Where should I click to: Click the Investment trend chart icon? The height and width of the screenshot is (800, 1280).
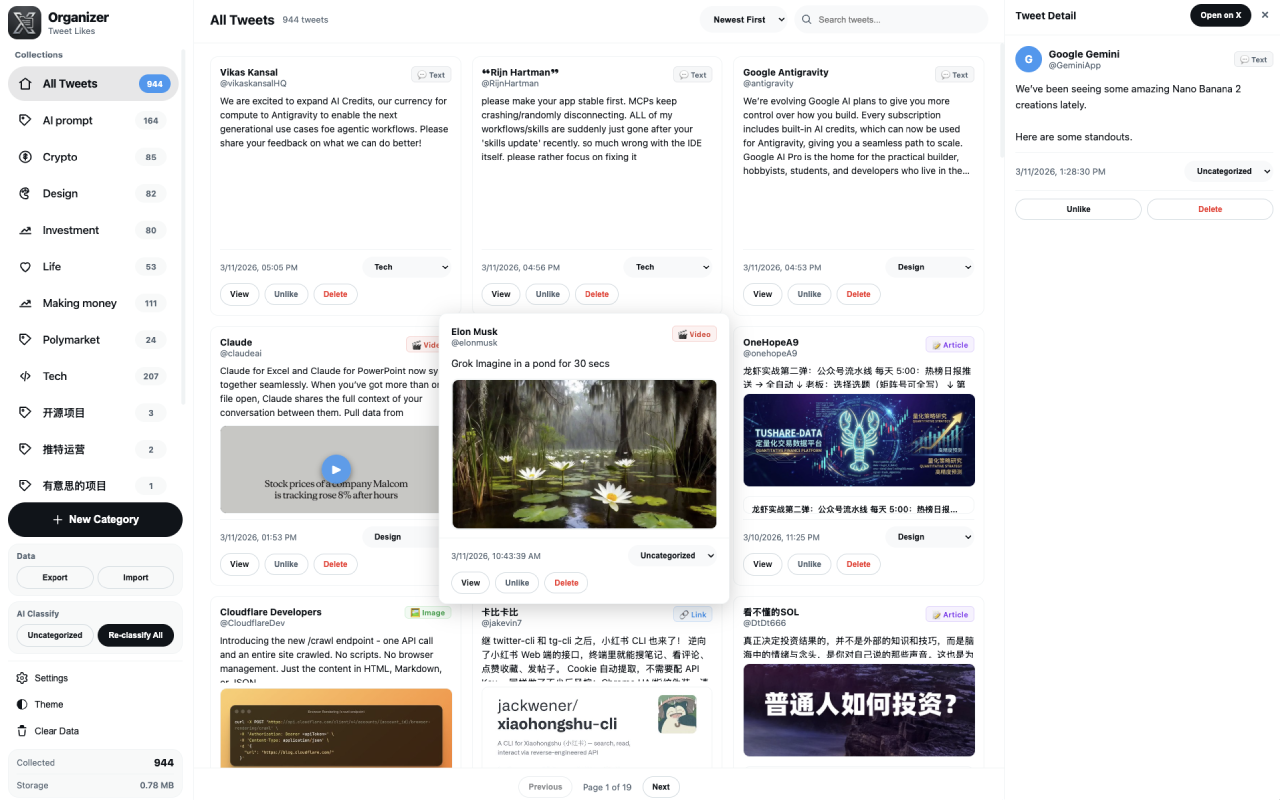(x=25, y=230)
